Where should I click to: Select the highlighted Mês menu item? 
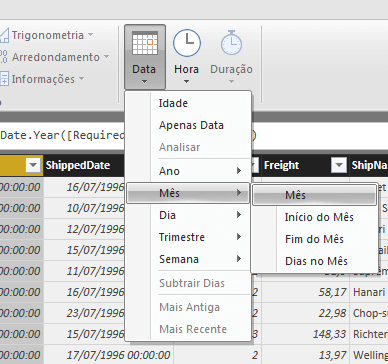(x=188, y=193)
